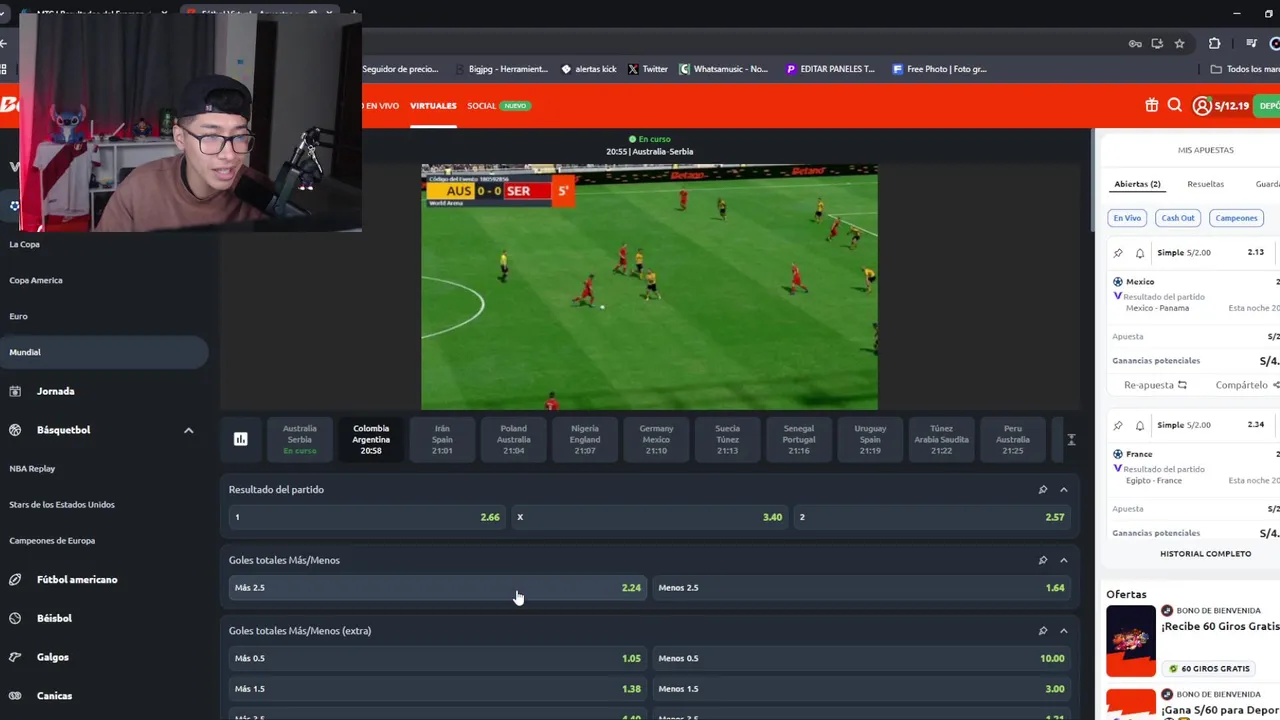
Task: Collapse match list using the vertical arrows icon
Action: [1071, 439]
